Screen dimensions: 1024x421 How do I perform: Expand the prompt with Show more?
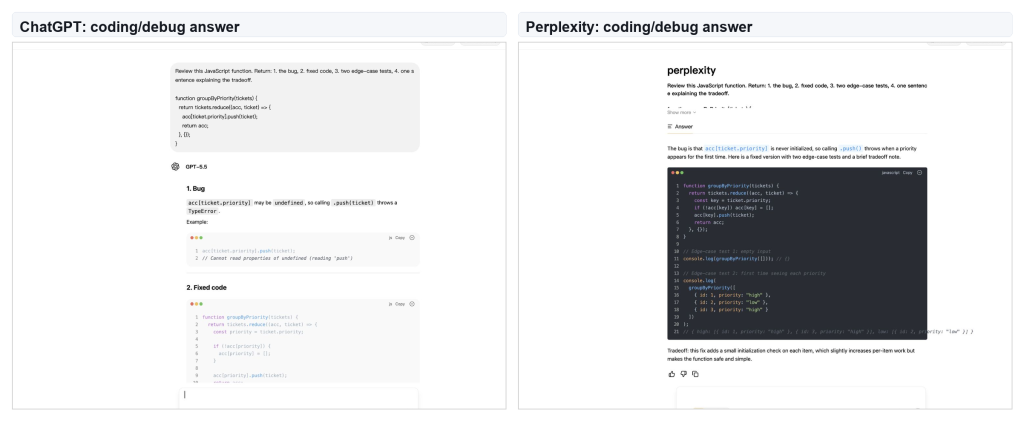click(681, 112)
